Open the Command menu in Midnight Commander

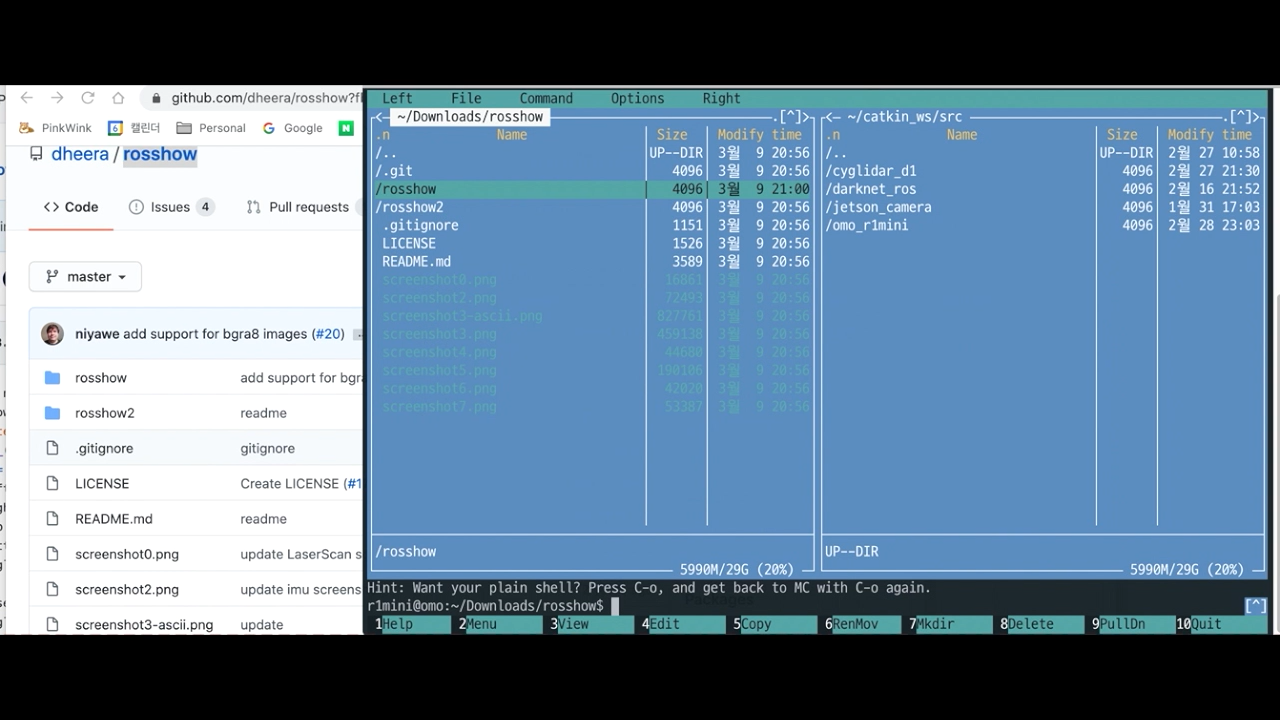point(546,98)
